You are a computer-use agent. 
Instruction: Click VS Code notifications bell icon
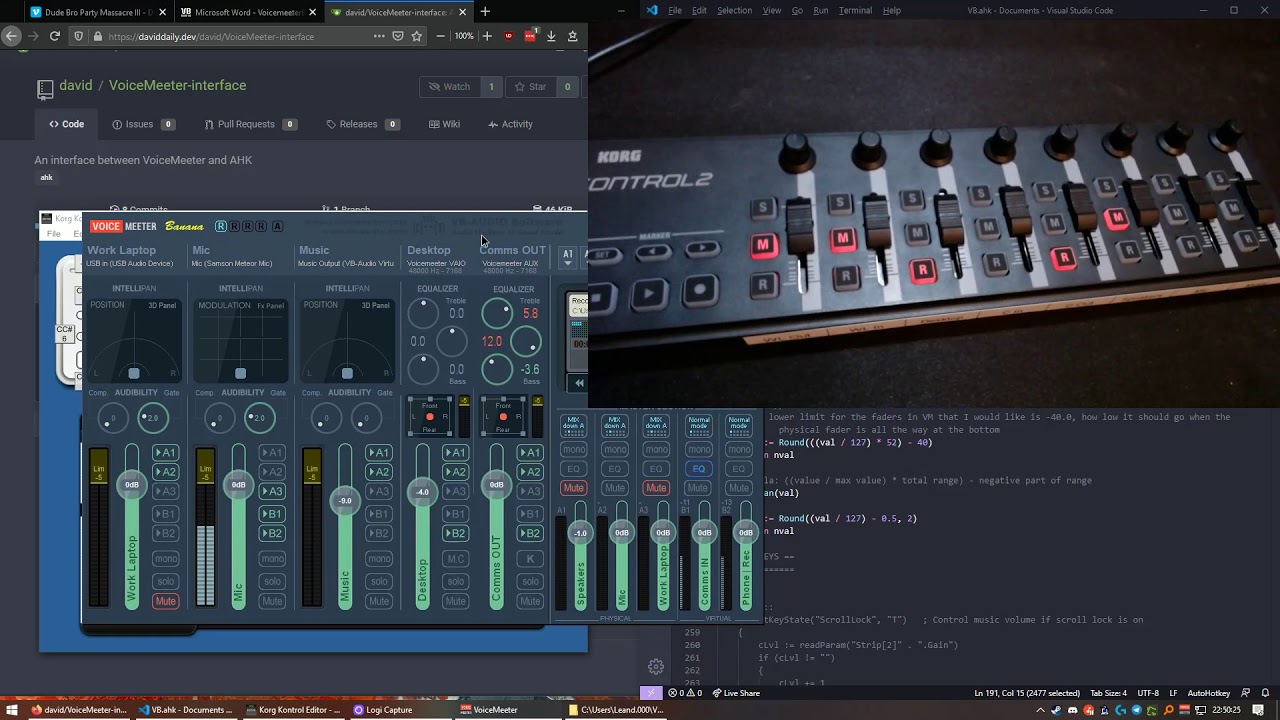(x=1265, y=693)
